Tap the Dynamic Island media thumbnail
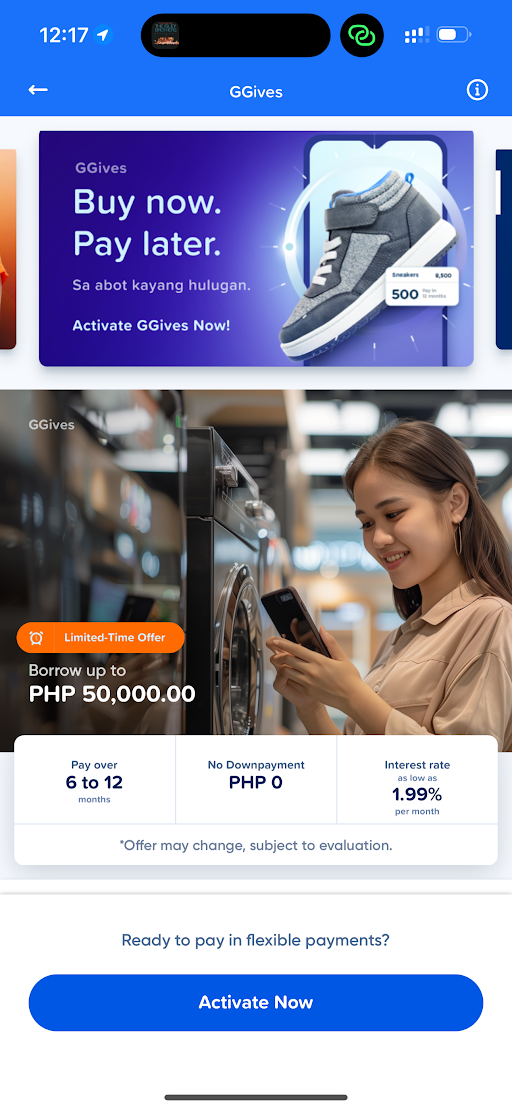Image resolution: width=512 pixels, height=1110 pixels. (165, 35)
